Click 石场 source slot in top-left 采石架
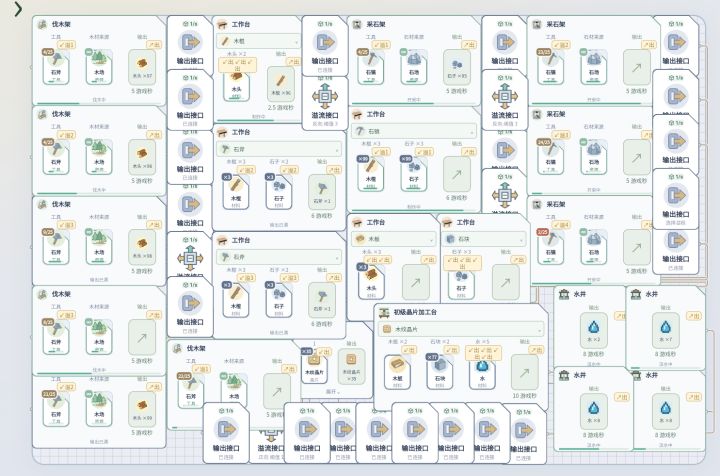The image size is (720, 476). click(x=414, y=67)
